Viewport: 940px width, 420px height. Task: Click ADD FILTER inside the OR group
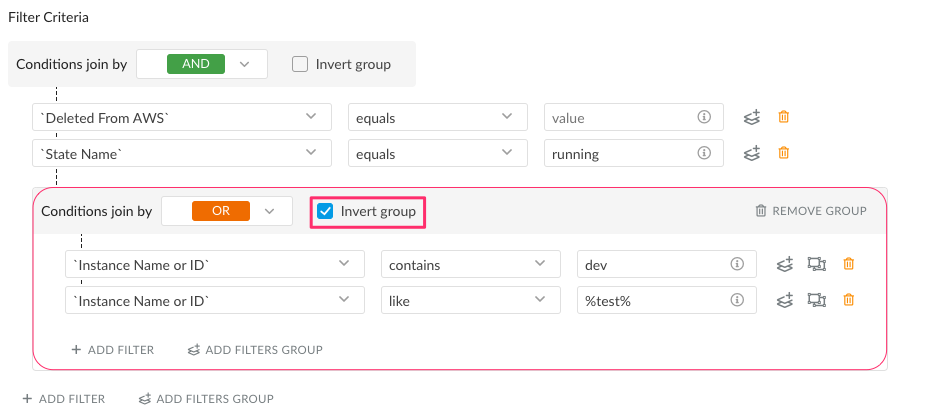coord(113,350)
